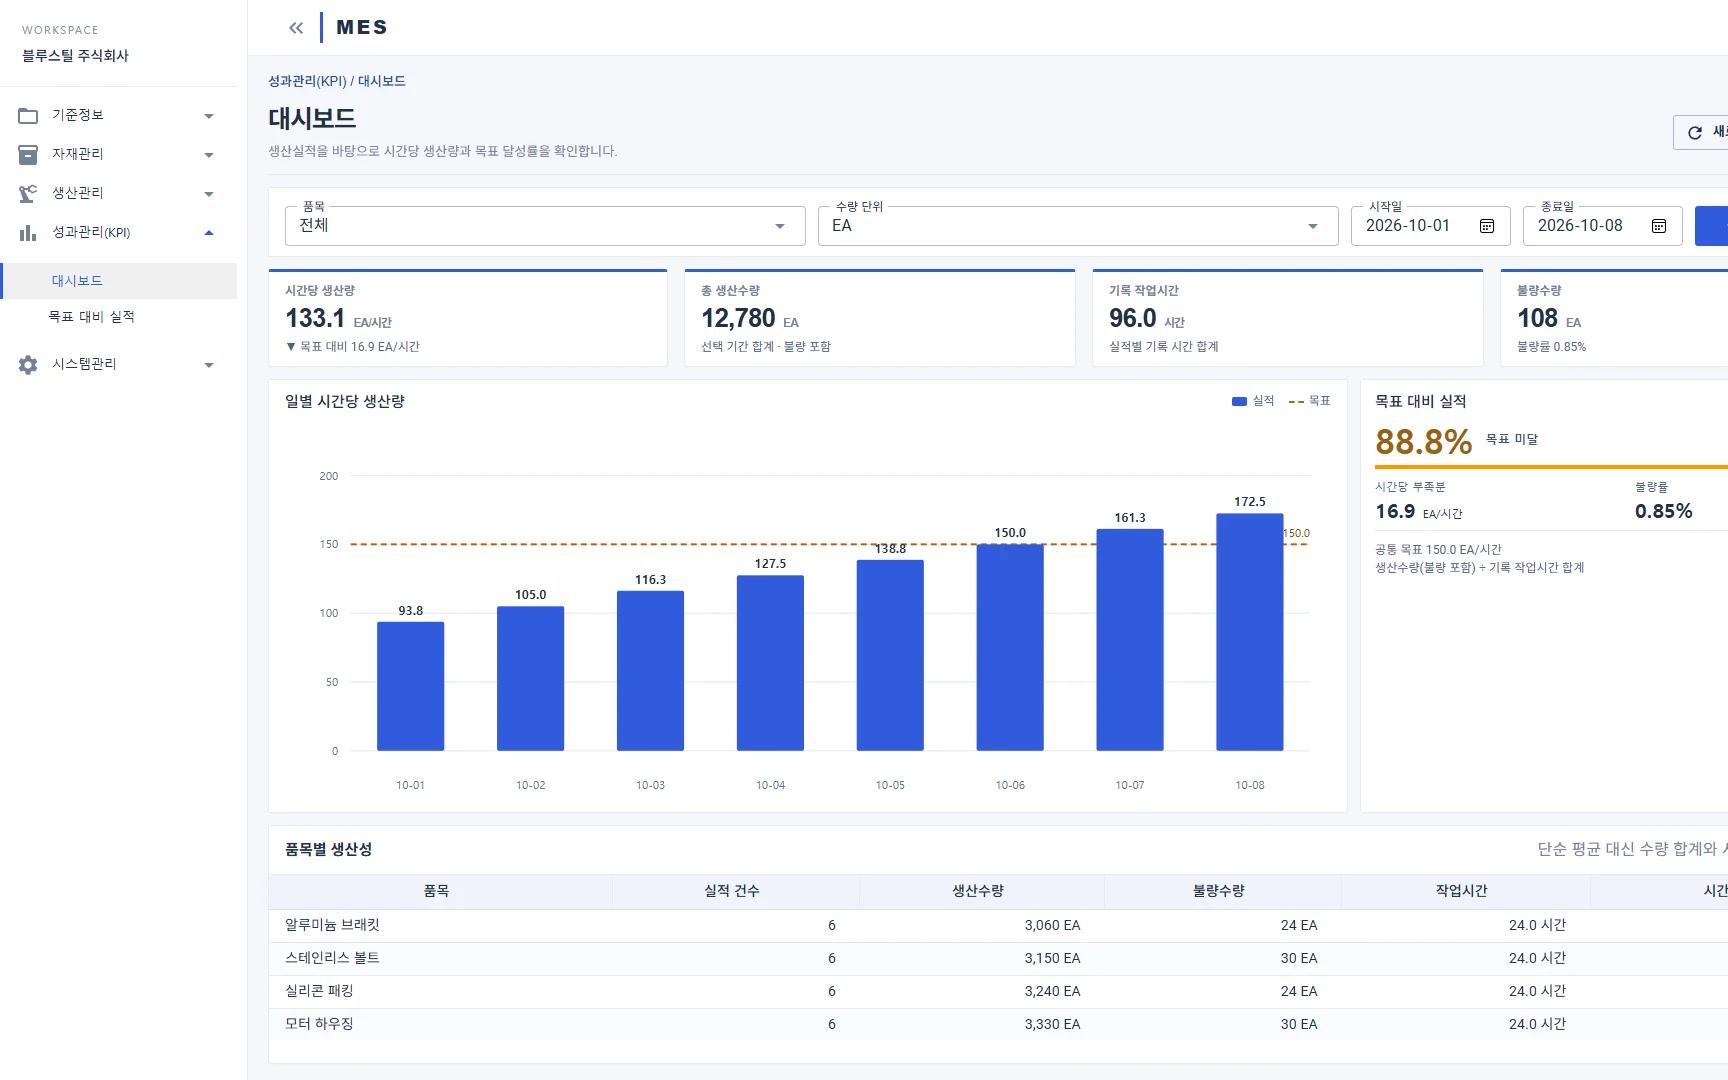
Task: Expand the 시스템관리 menu arrow
Action: point(209,365)
